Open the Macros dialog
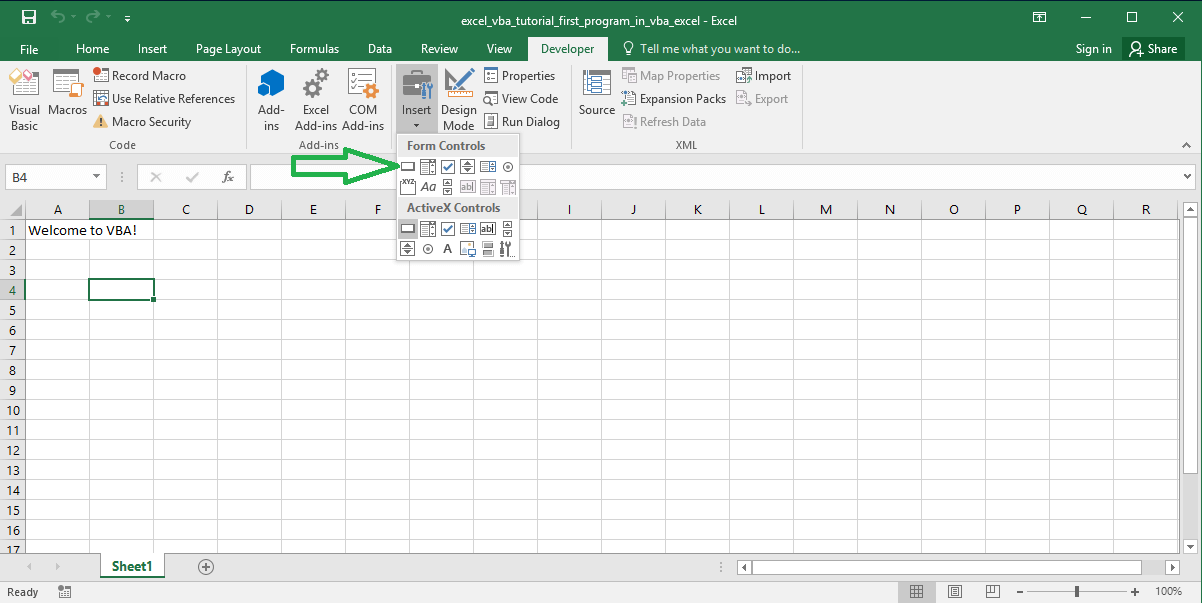Viewport: 1202px width, 603px height. tap(68, 94)
